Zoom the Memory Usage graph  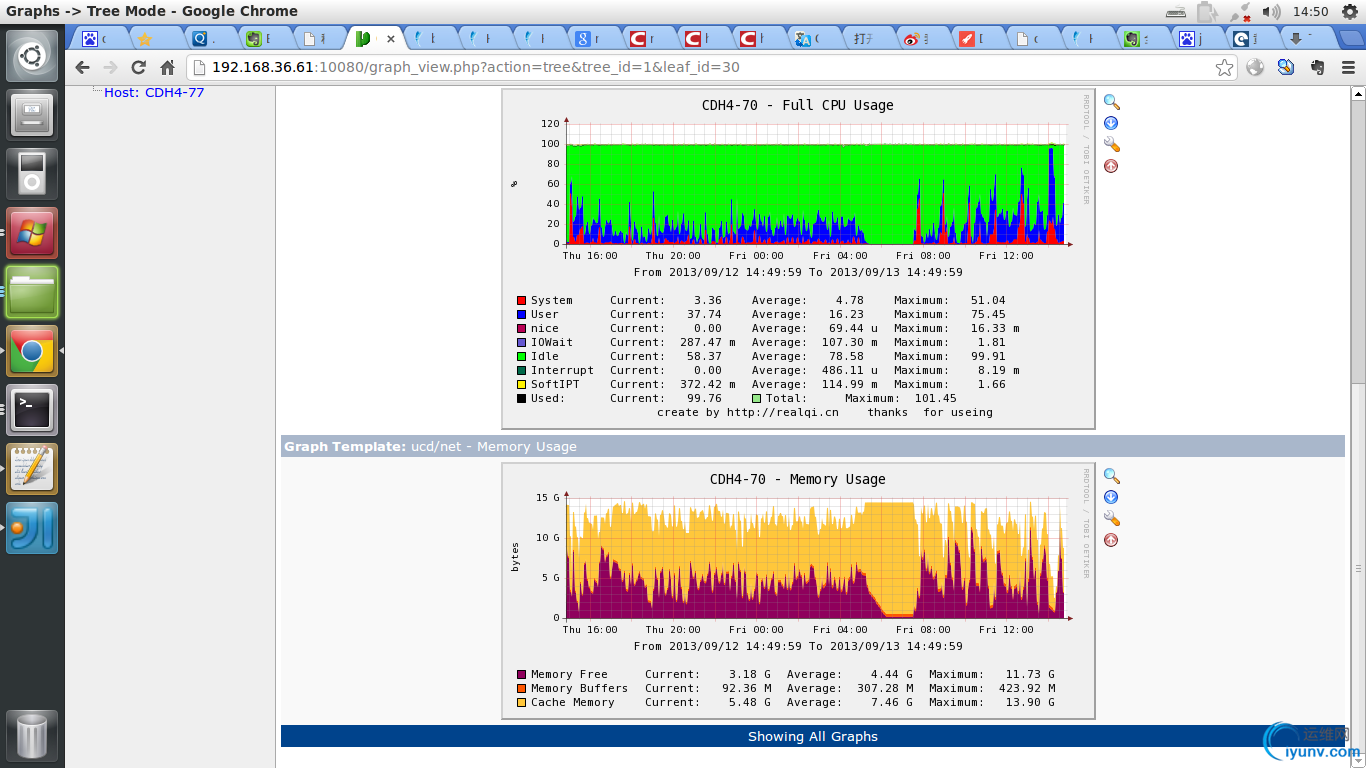1111,476
